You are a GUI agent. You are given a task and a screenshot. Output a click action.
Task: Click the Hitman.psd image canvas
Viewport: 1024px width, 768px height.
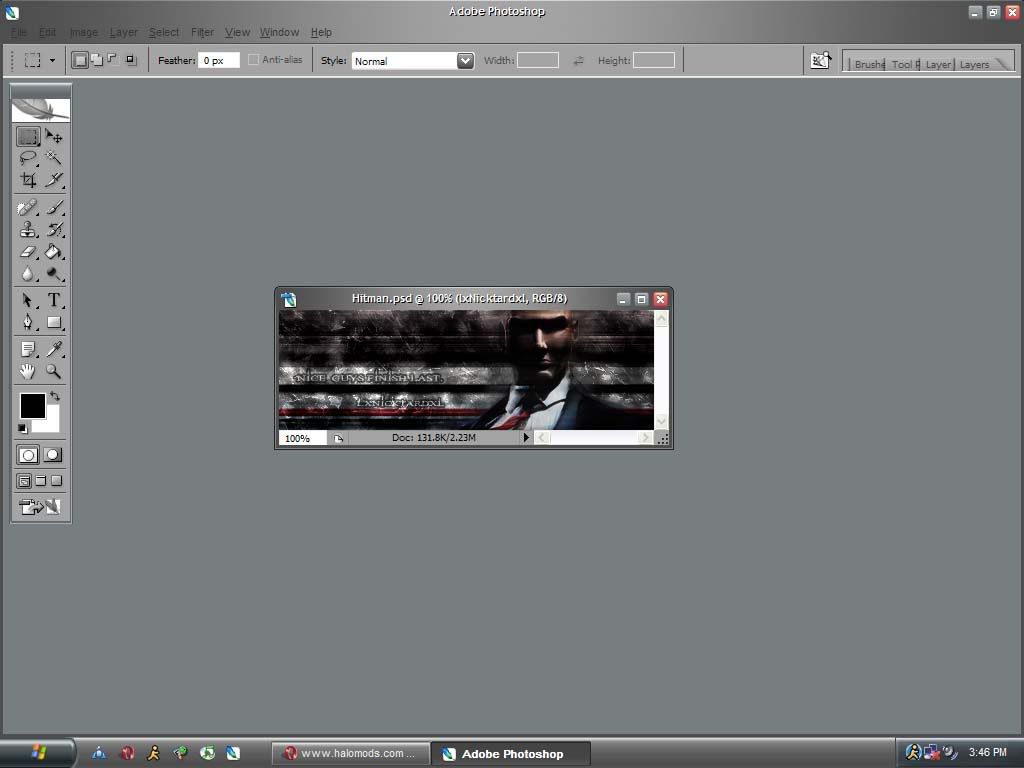point(466,370)
